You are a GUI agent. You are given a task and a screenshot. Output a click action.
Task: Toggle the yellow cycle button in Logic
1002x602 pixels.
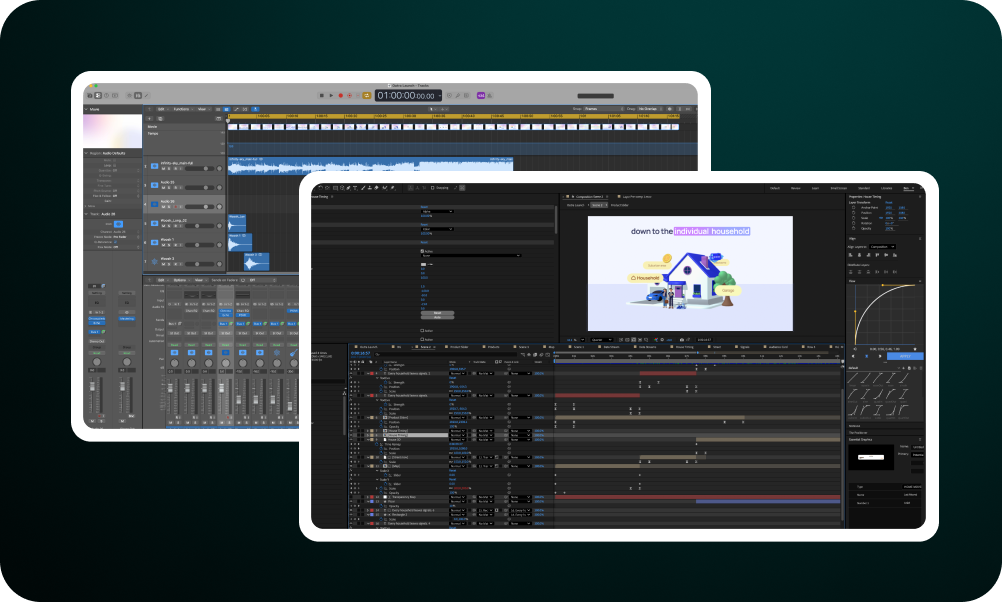coord(367,95)
